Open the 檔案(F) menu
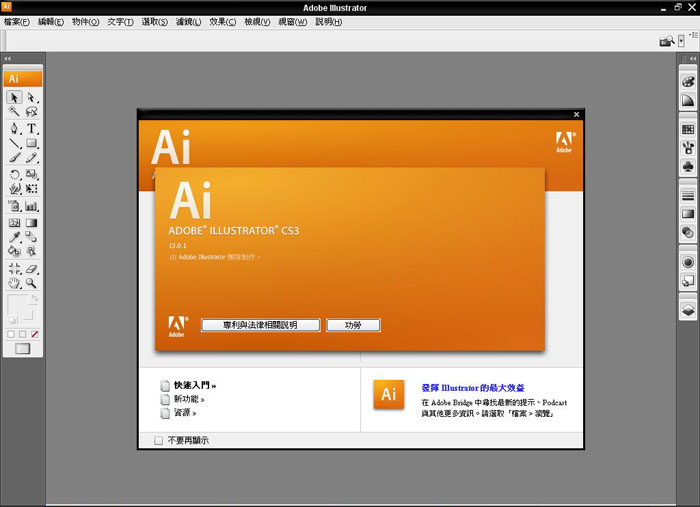This screenshot has width=700, height=507. pyautogui.click(x=17, y=22)
